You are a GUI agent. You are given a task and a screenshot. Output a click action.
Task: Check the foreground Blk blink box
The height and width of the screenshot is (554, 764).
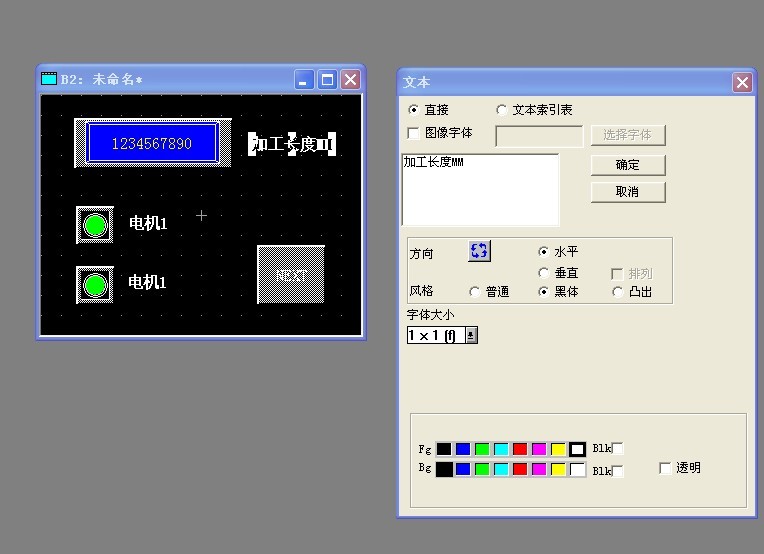[x=617, y=449]
